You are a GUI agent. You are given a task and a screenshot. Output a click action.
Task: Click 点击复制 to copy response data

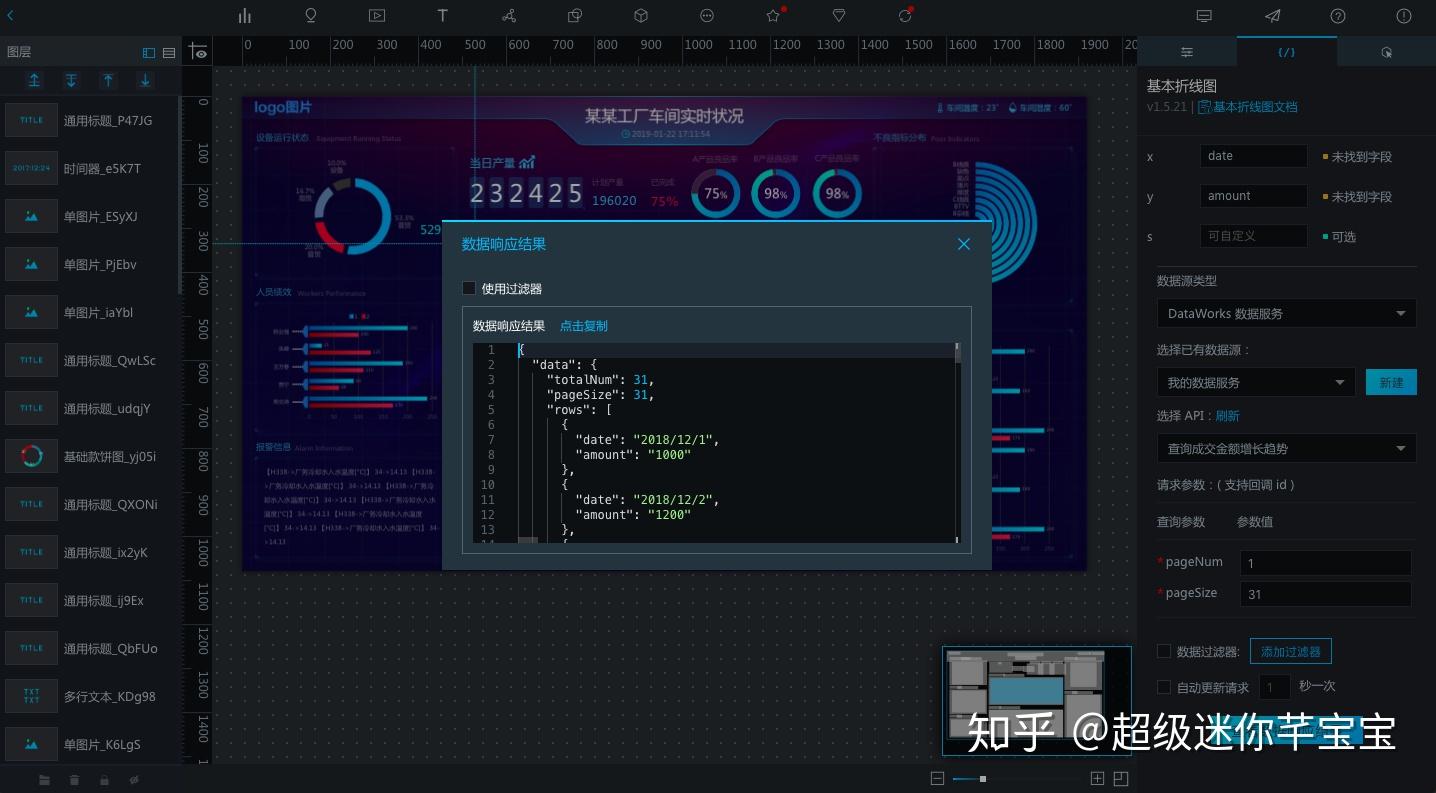[584, 326]
